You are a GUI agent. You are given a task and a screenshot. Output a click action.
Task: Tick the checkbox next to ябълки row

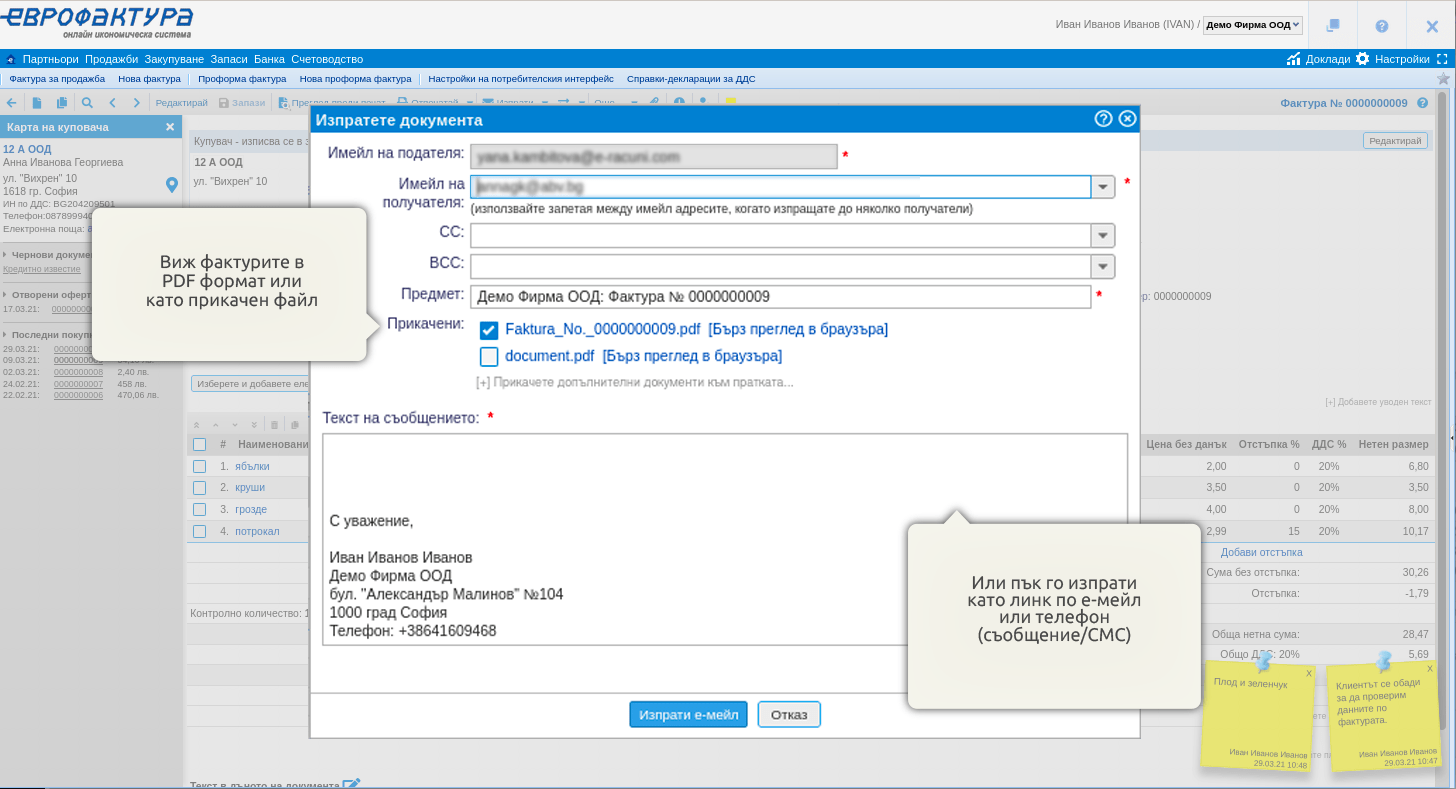tap(199, 466)
